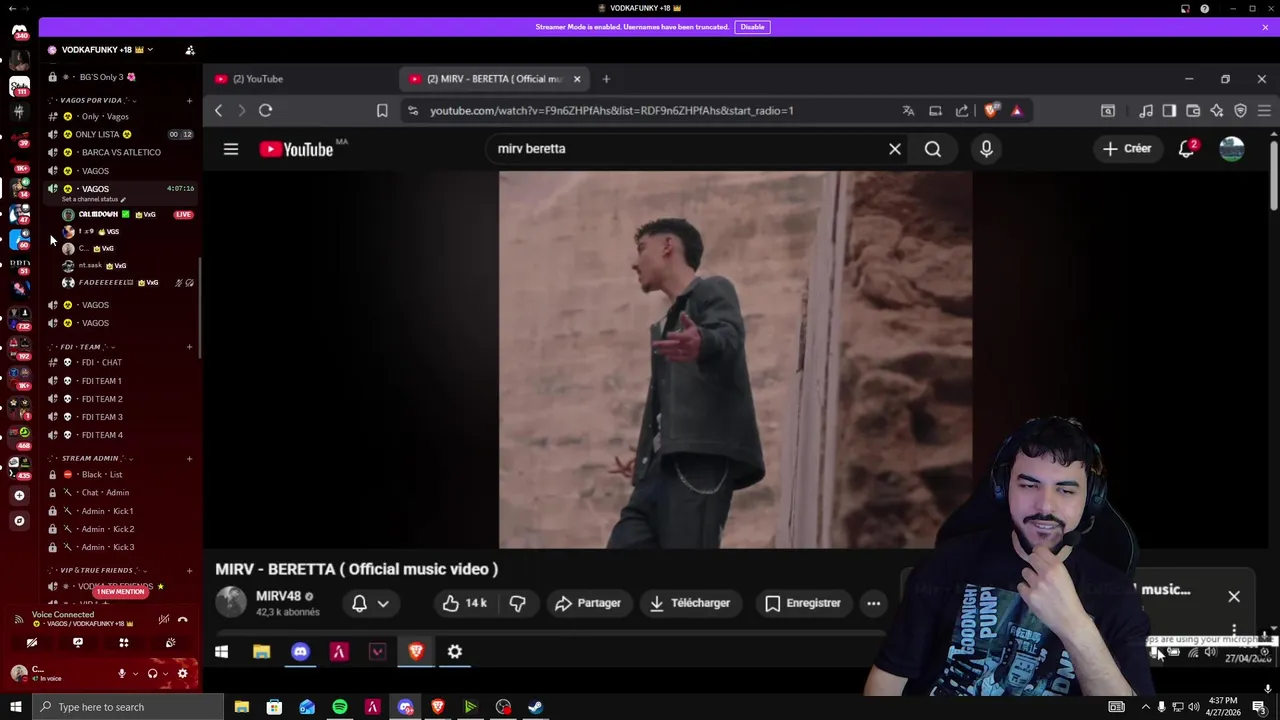Open Brave Wallet icon
1280x720 pixels.
(x=1193, y=110)
